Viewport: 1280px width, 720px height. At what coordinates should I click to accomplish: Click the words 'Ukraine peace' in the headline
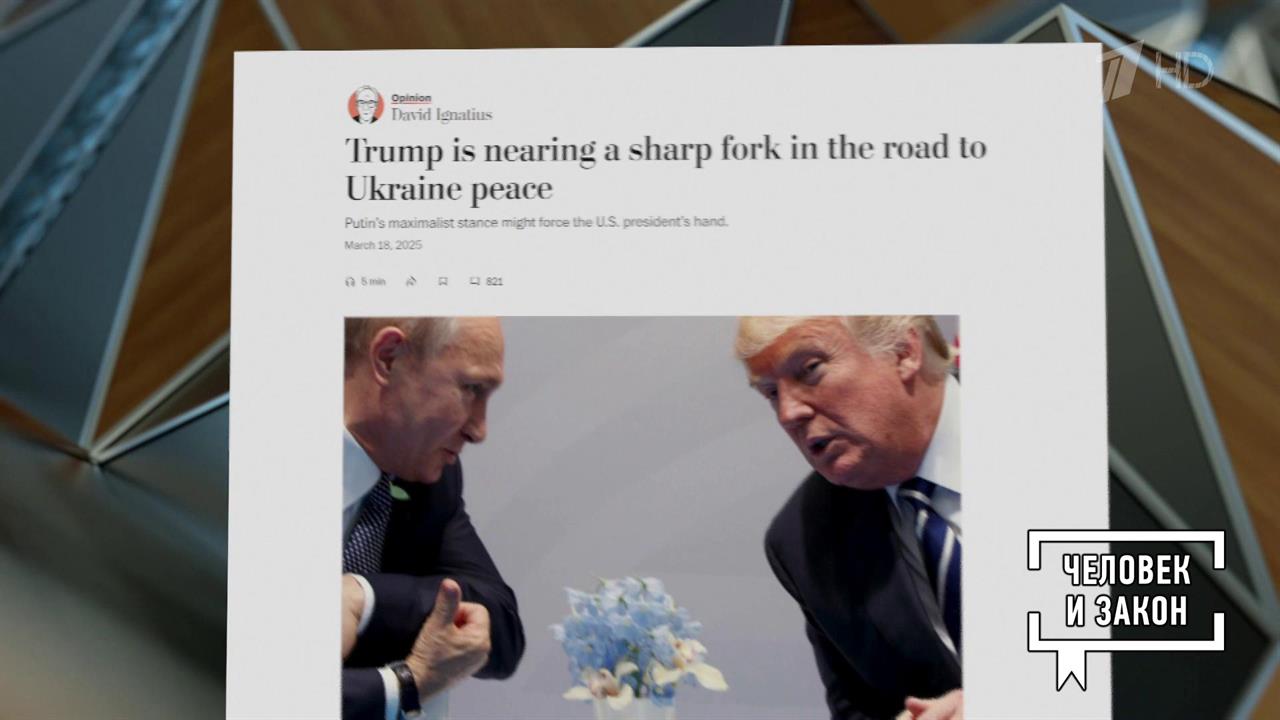pos(449,188)
